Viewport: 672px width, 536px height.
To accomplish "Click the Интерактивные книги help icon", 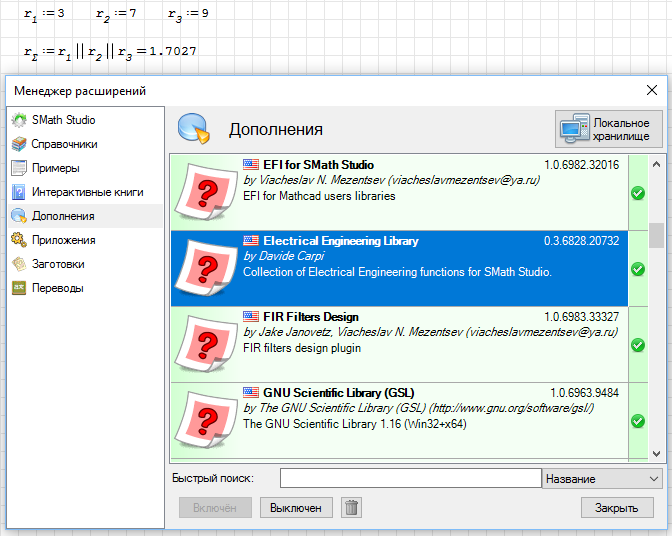I will 18,192.
